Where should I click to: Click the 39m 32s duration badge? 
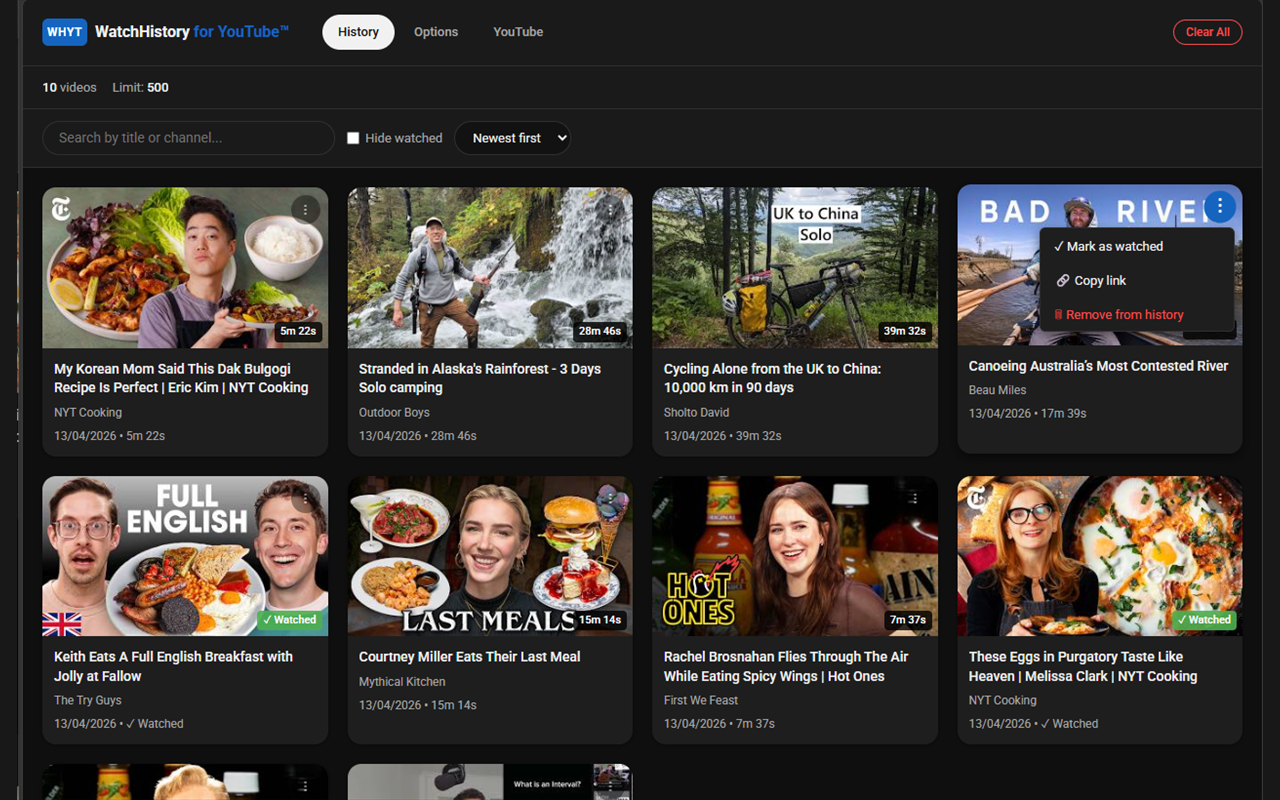point(905,331)
